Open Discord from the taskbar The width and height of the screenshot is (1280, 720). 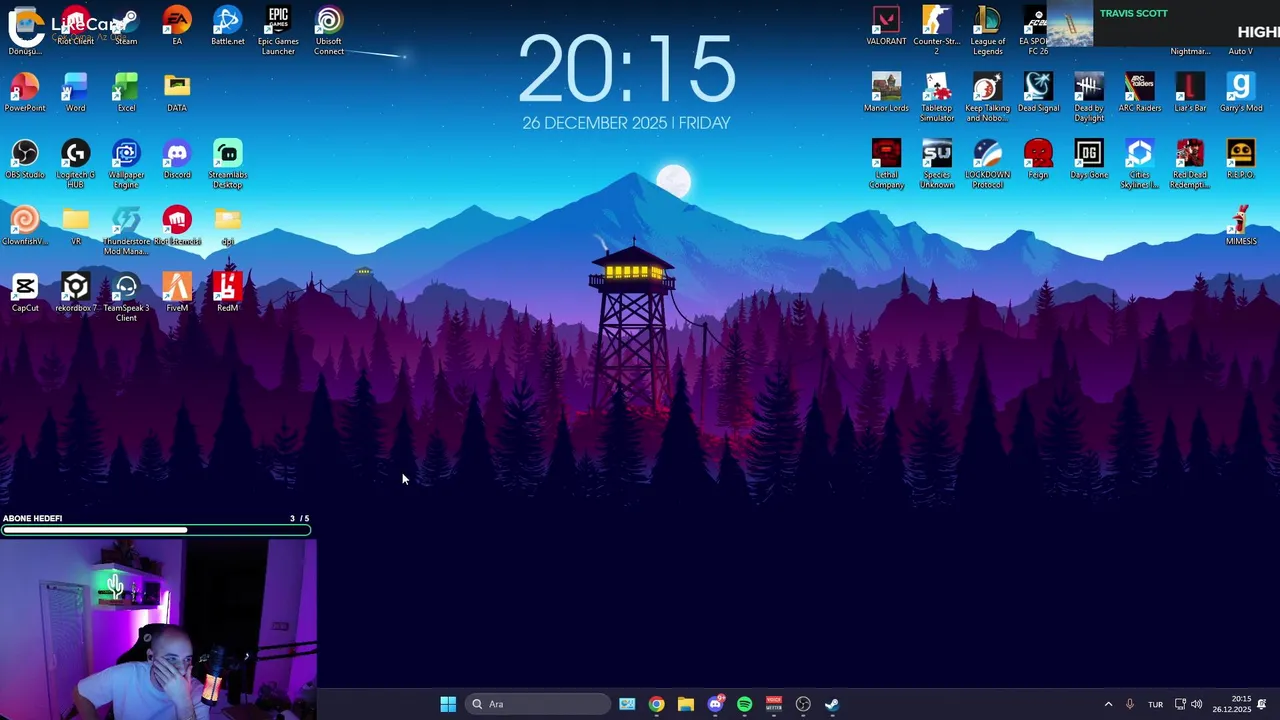pos(715,704)
